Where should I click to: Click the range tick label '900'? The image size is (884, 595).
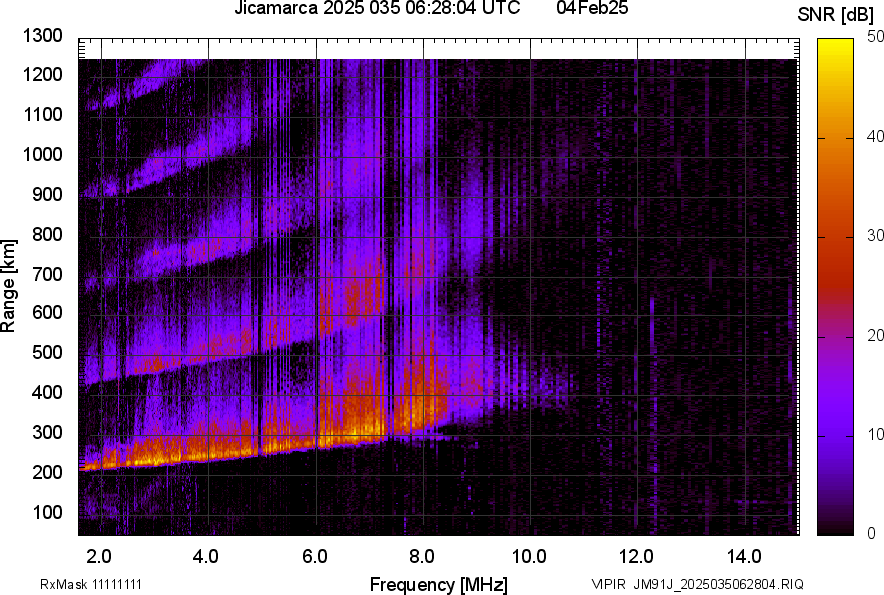[47, 194]
